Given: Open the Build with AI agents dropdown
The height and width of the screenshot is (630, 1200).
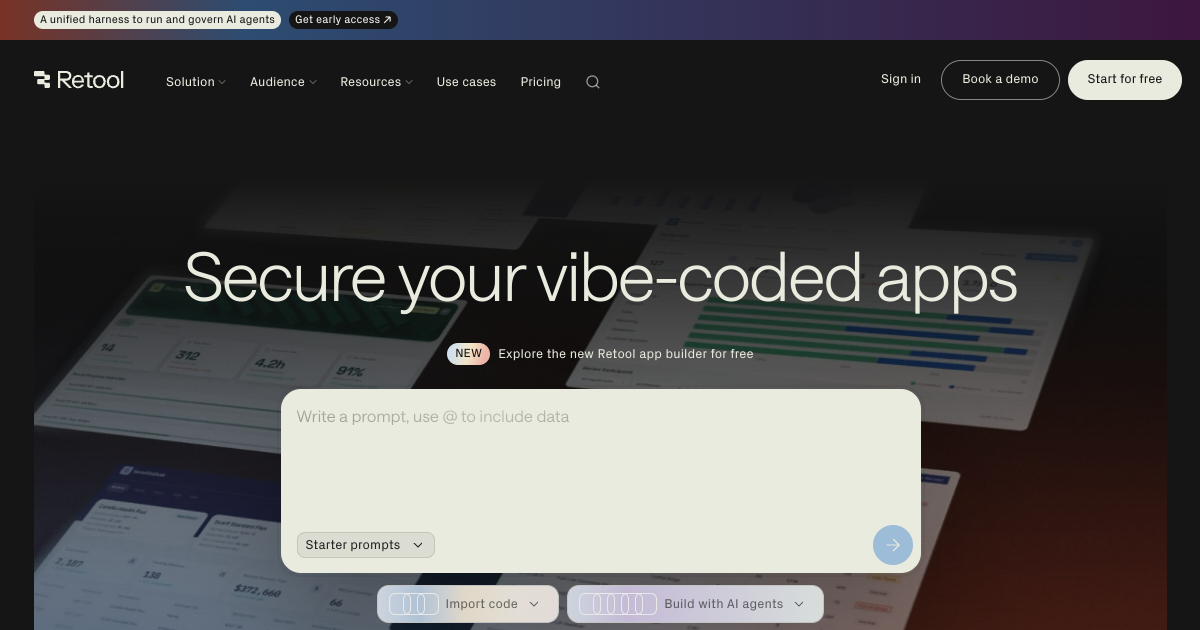Looking at the screenshot, I should (x=695, y=604).
